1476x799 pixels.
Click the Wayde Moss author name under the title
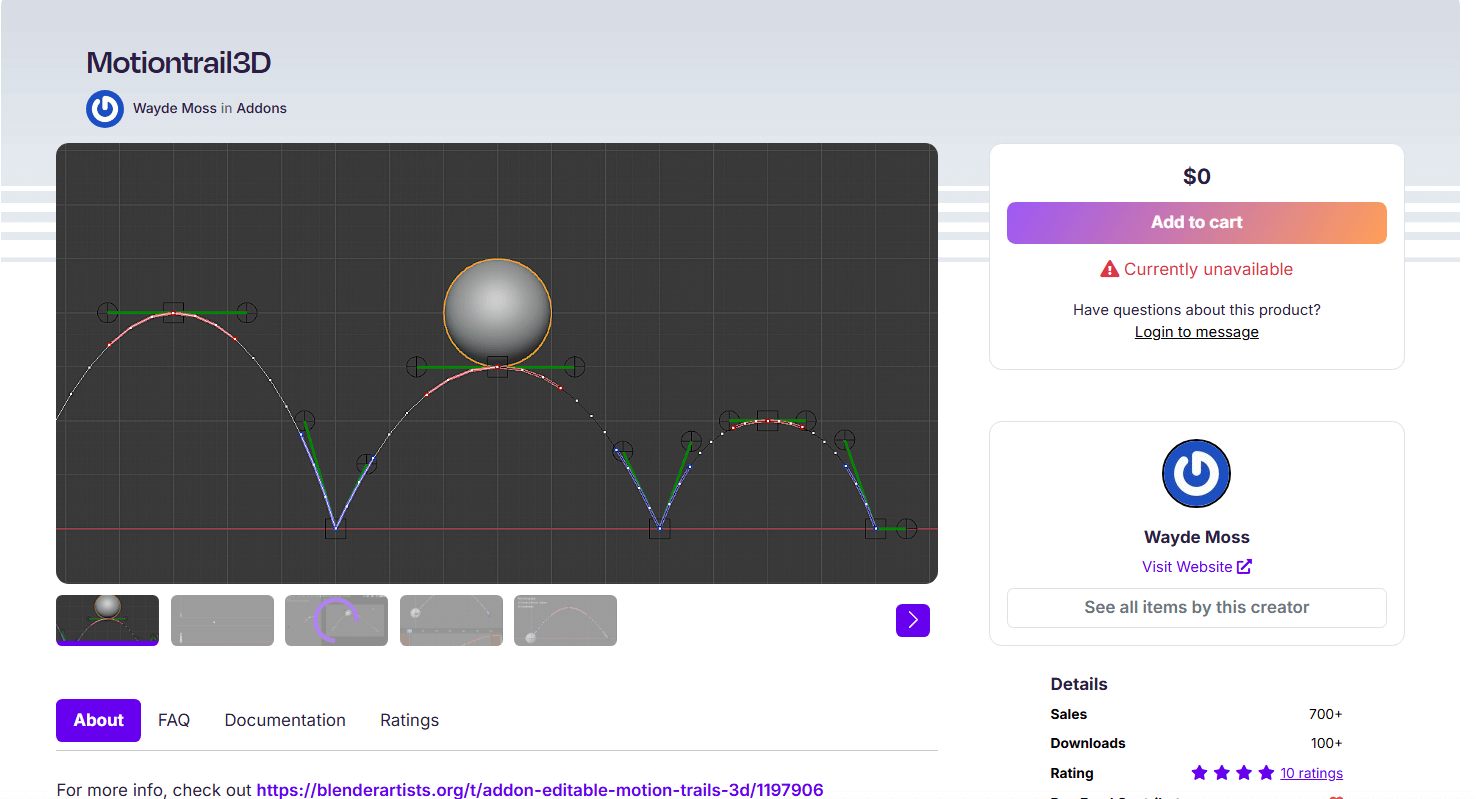(175, 108)
